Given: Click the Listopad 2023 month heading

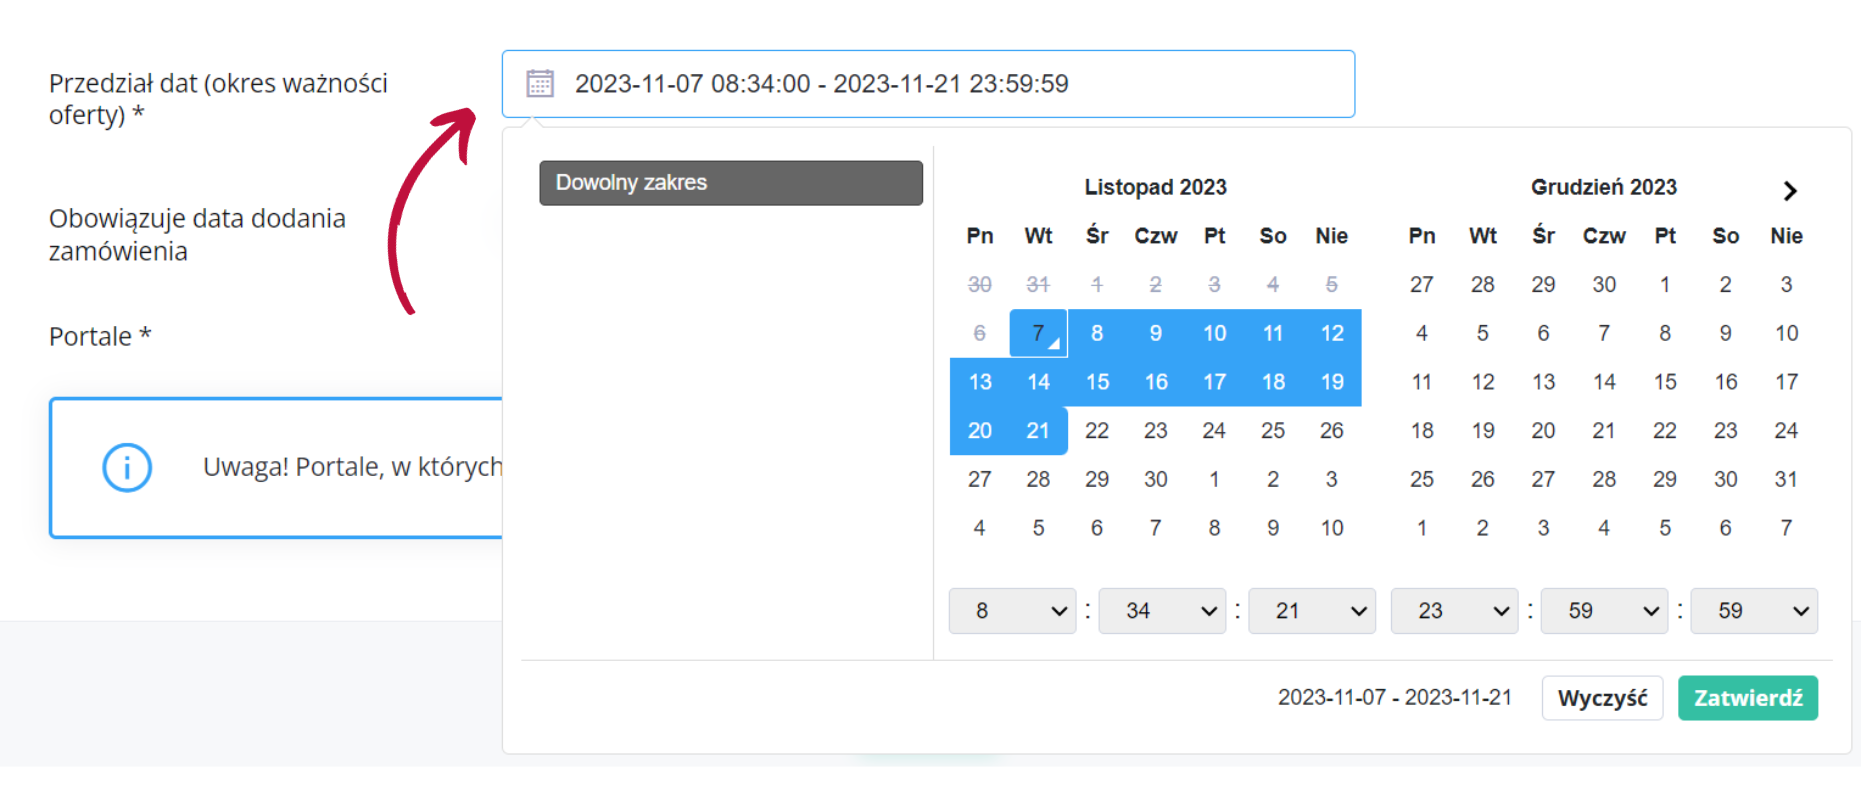Looking at the screenshot, I should 1155,187.
